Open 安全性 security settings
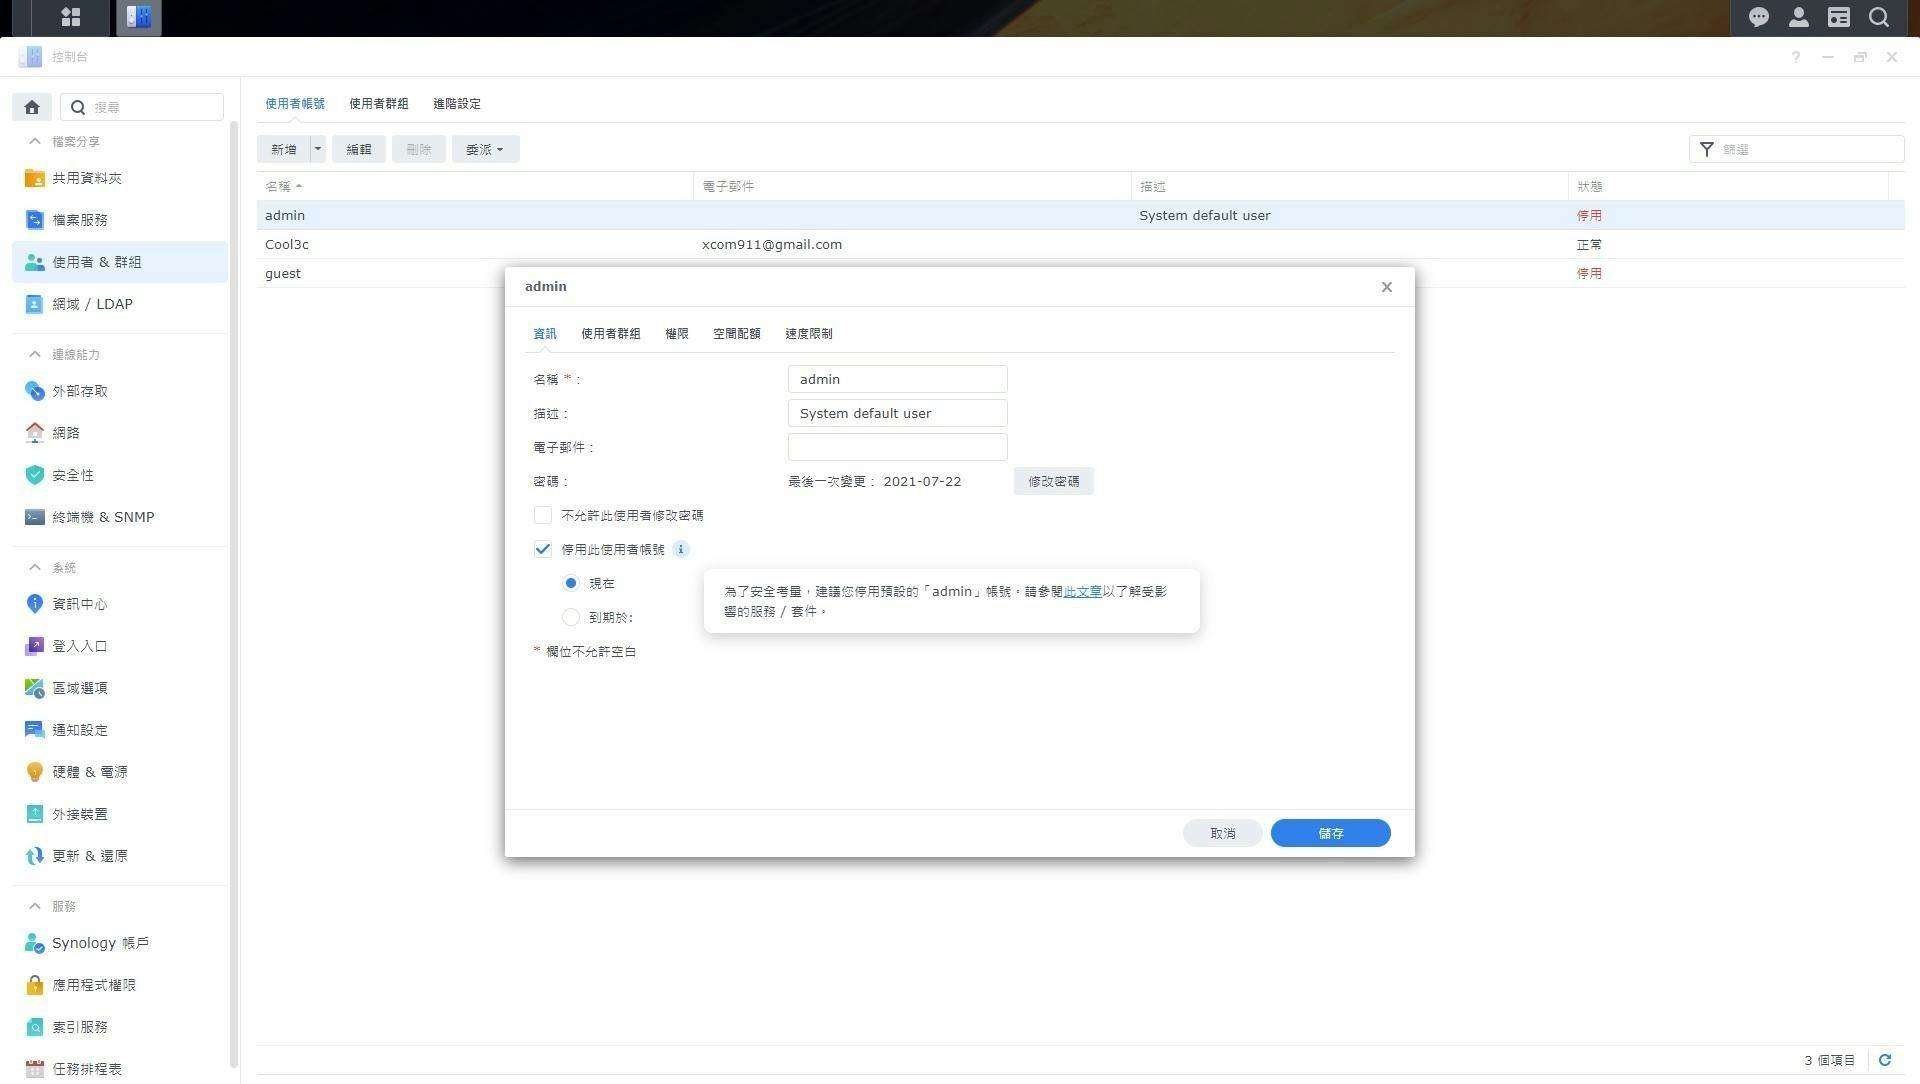1920x1084 pixels. (x=72, y=475)
